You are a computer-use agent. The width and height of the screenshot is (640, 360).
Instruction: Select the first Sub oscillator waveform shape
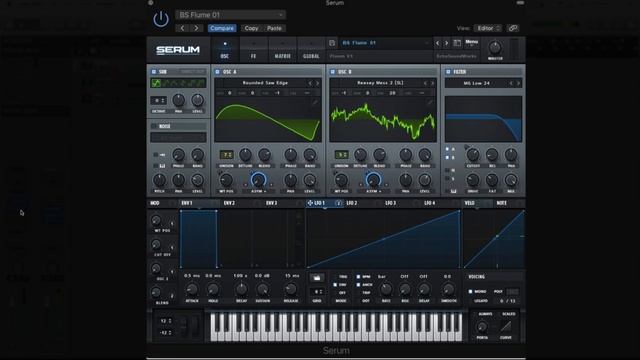pyautogui.click(x=156, y=83)
